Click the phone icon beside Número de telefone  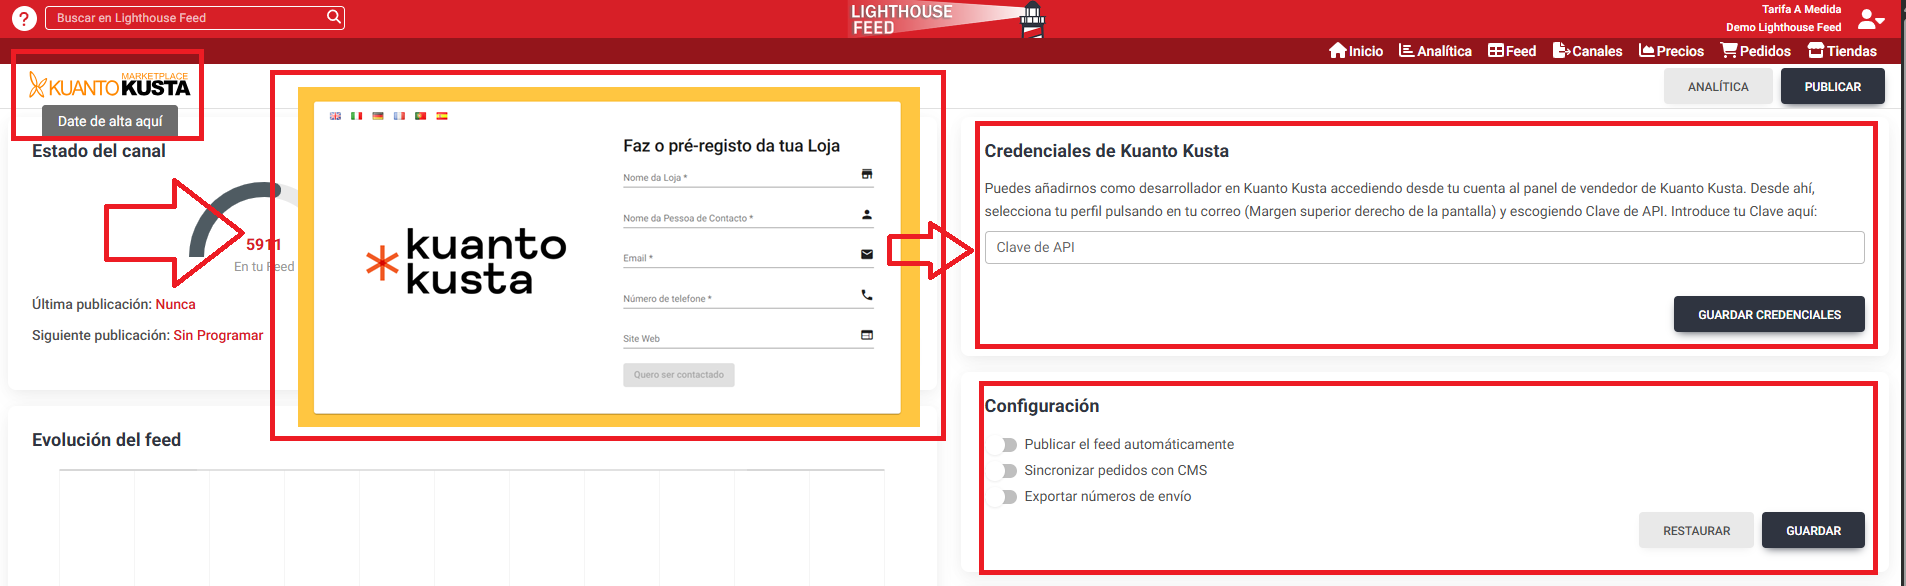(867, 295)
